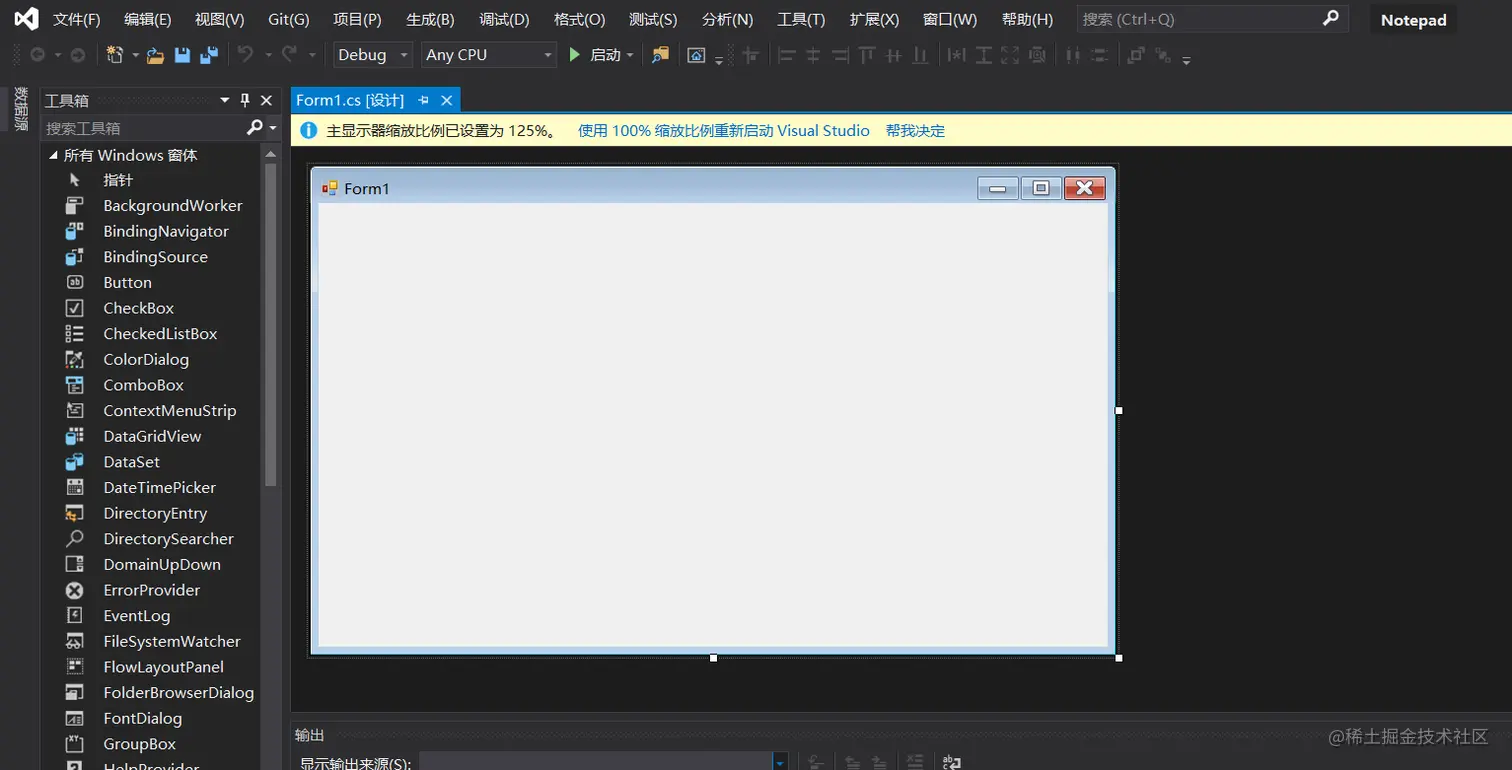This screenshot has height=770, width=1512.
Task: Click the Open File folder icon
Action: click(x=155, y=55)
